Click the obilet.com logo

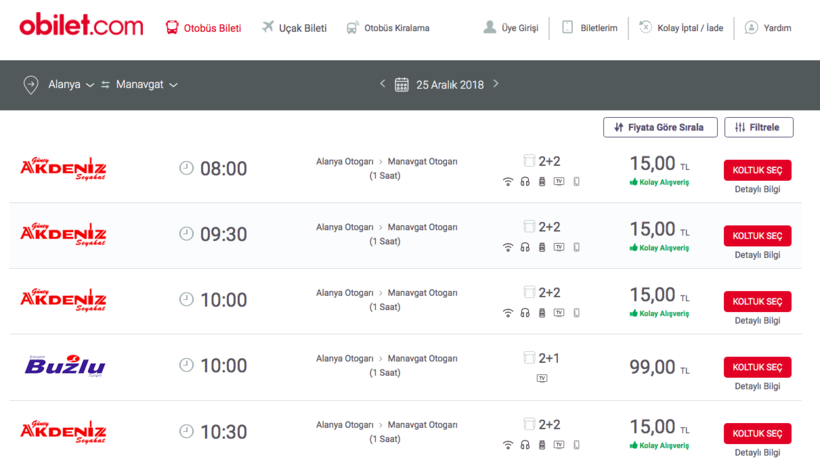click(x=80, y=27)
